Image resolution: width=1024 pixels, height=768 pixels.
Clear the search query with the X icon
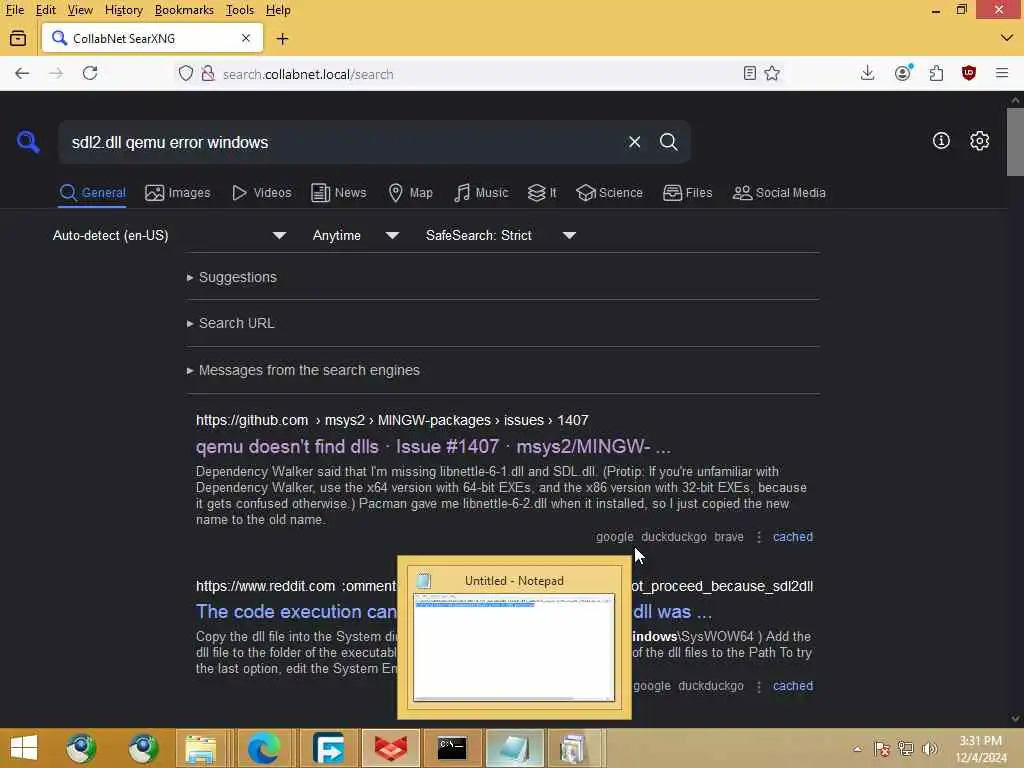pos(634,142)
